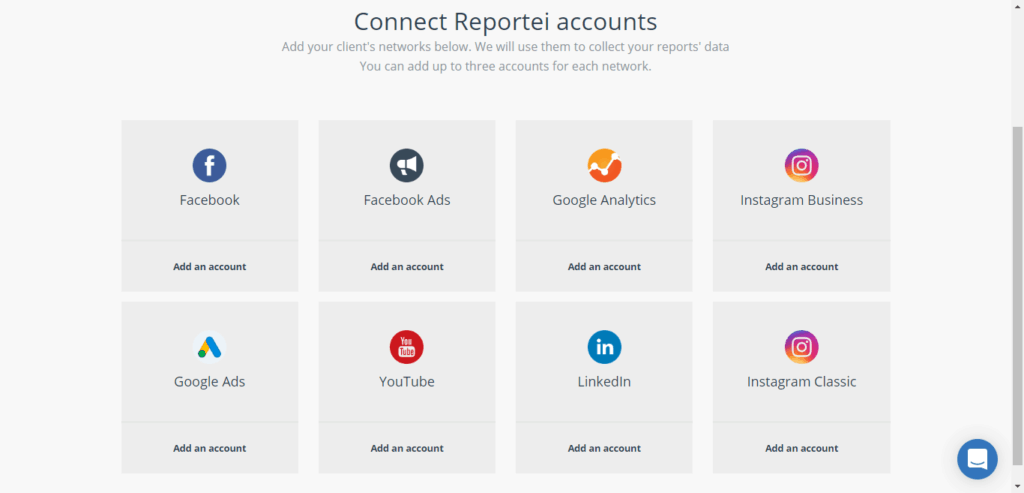The height and width of the screenshot is (493, 1024).
Task: Click the Facebook logo icon
Action: pos(210,165)
